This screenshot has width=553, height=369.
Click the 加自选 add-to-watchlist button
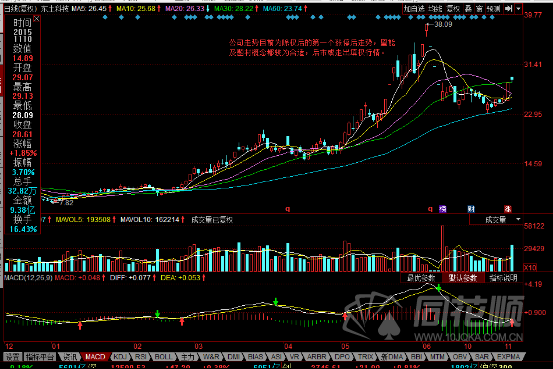pos(414,9)
